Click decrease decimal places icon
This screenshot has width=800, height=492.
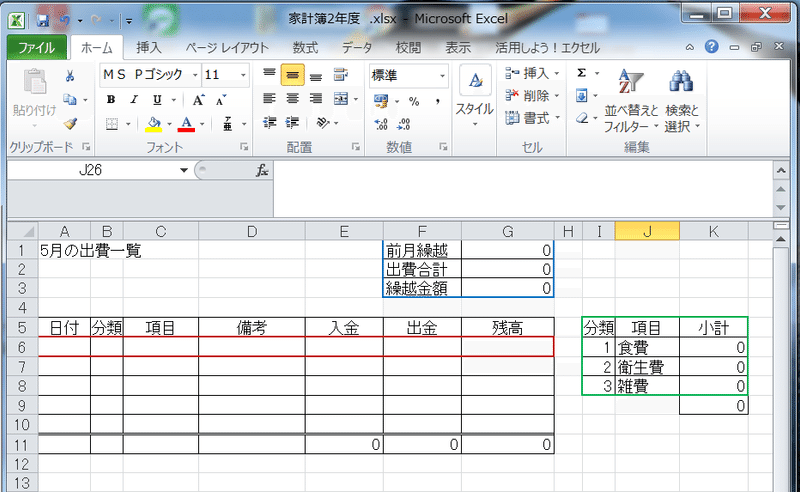(x=404, y=124)
